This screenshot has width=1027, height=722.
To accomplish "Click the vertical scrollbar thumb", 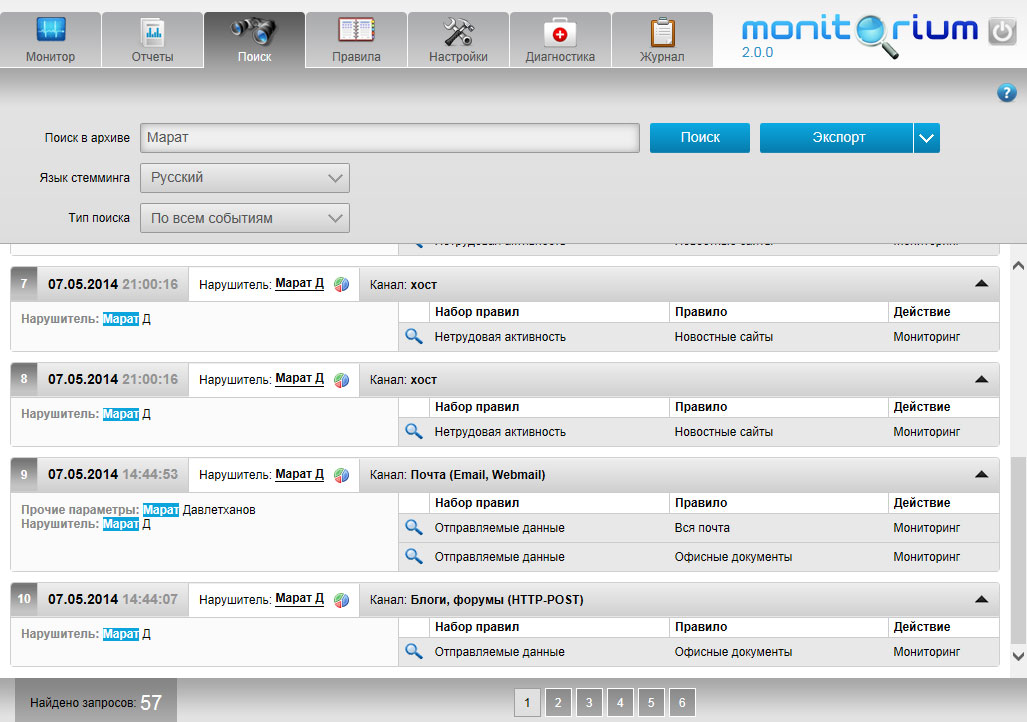I will (1018, 550).
